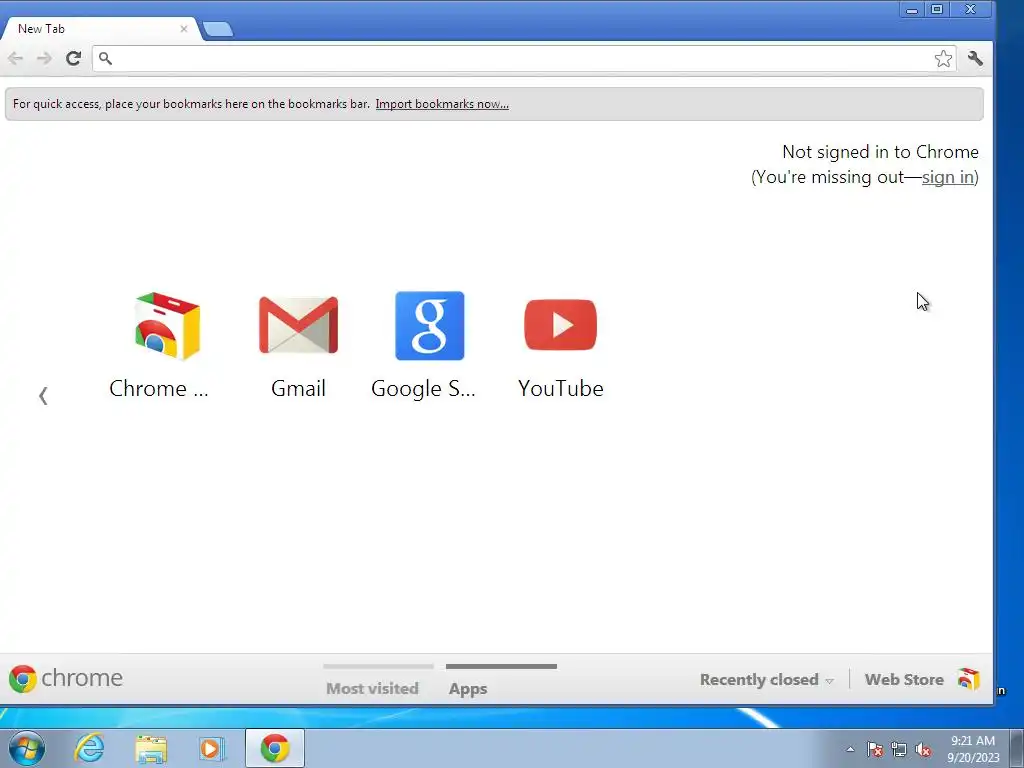Show hidden system tray icons
Image resolution: width=1024 pixels, height=768 pixels.
[x=850, y=749]
